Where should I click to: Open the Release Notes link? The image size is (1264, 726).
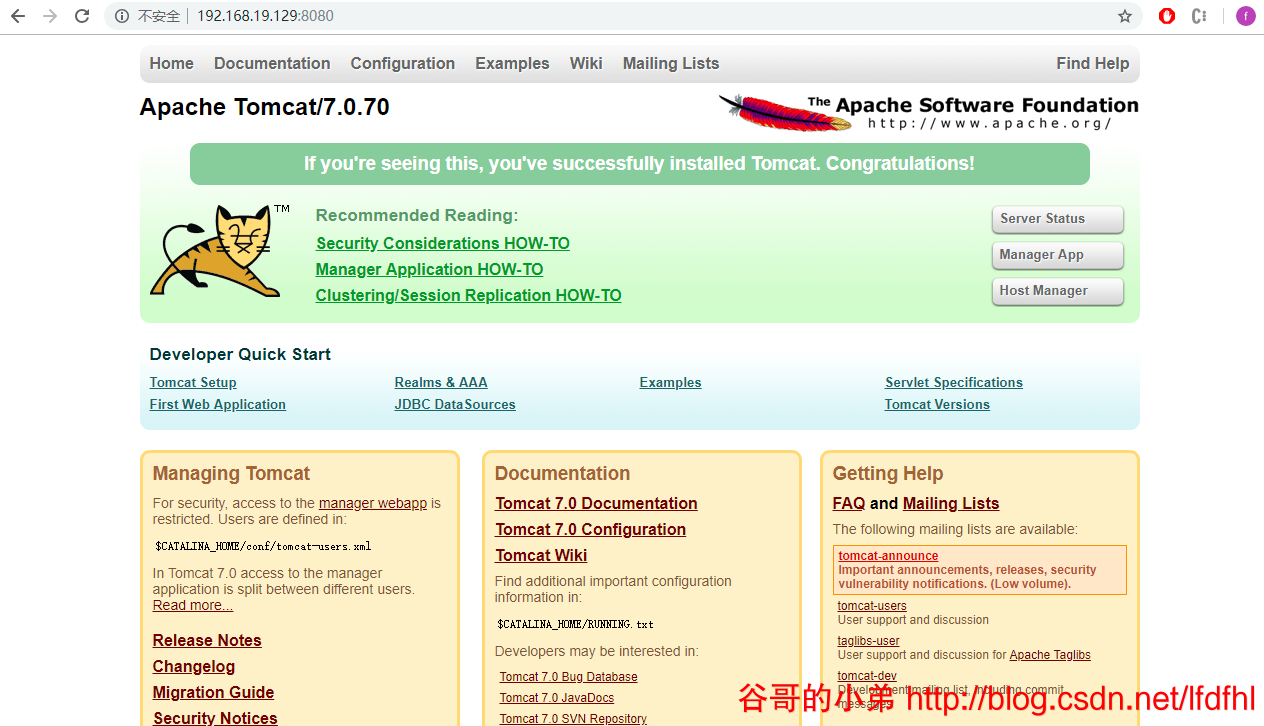(x=207, y=640)
